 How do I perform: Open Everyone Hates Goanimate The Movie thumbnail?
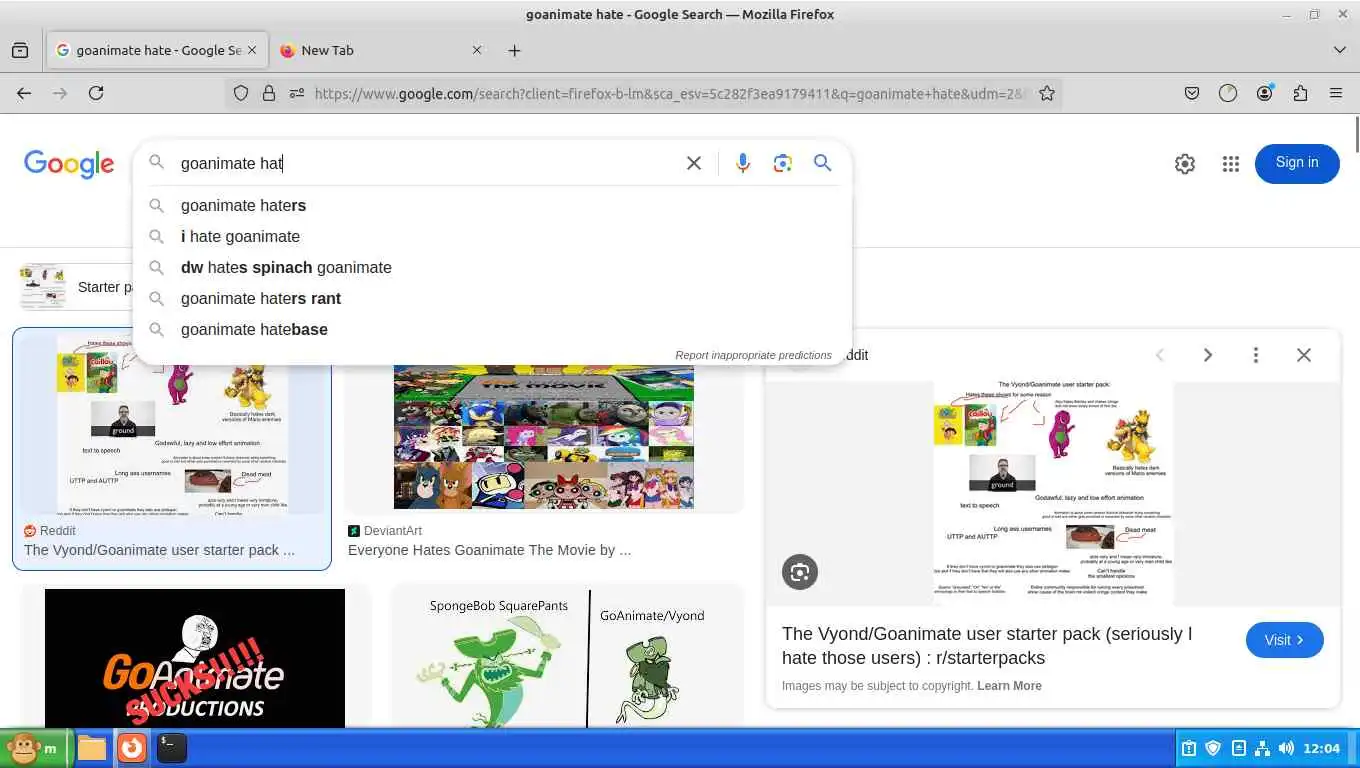pos(544,438)
